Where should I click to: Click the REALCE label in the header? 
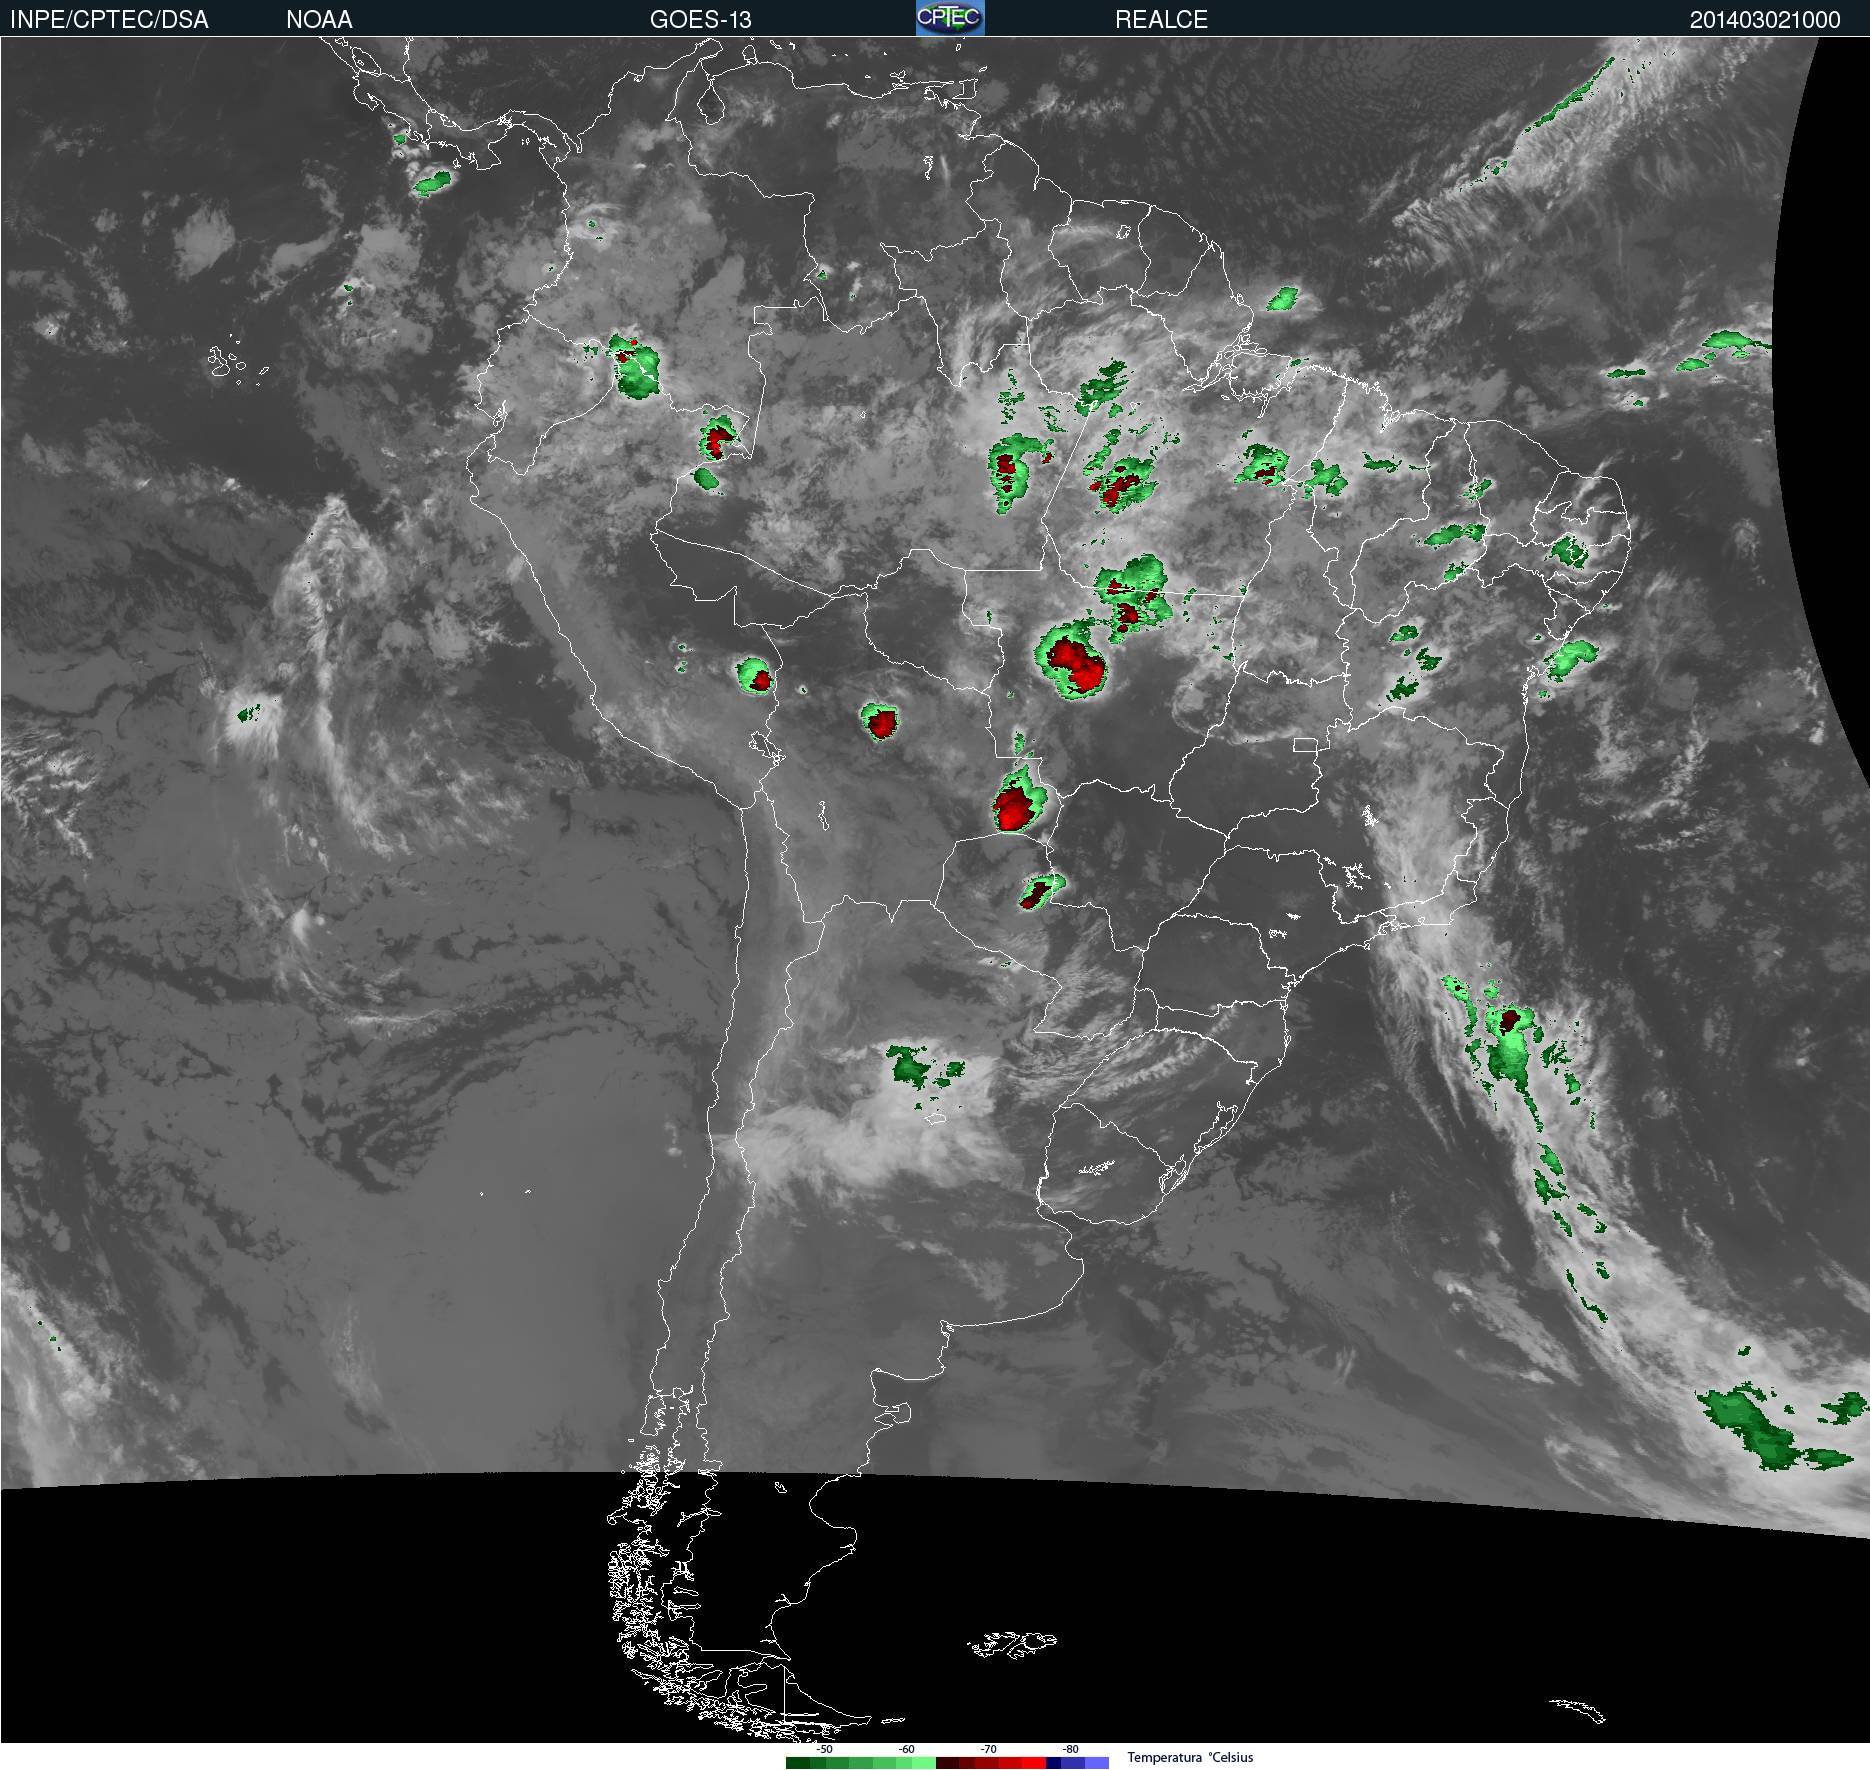click(x=1161, y=19)
